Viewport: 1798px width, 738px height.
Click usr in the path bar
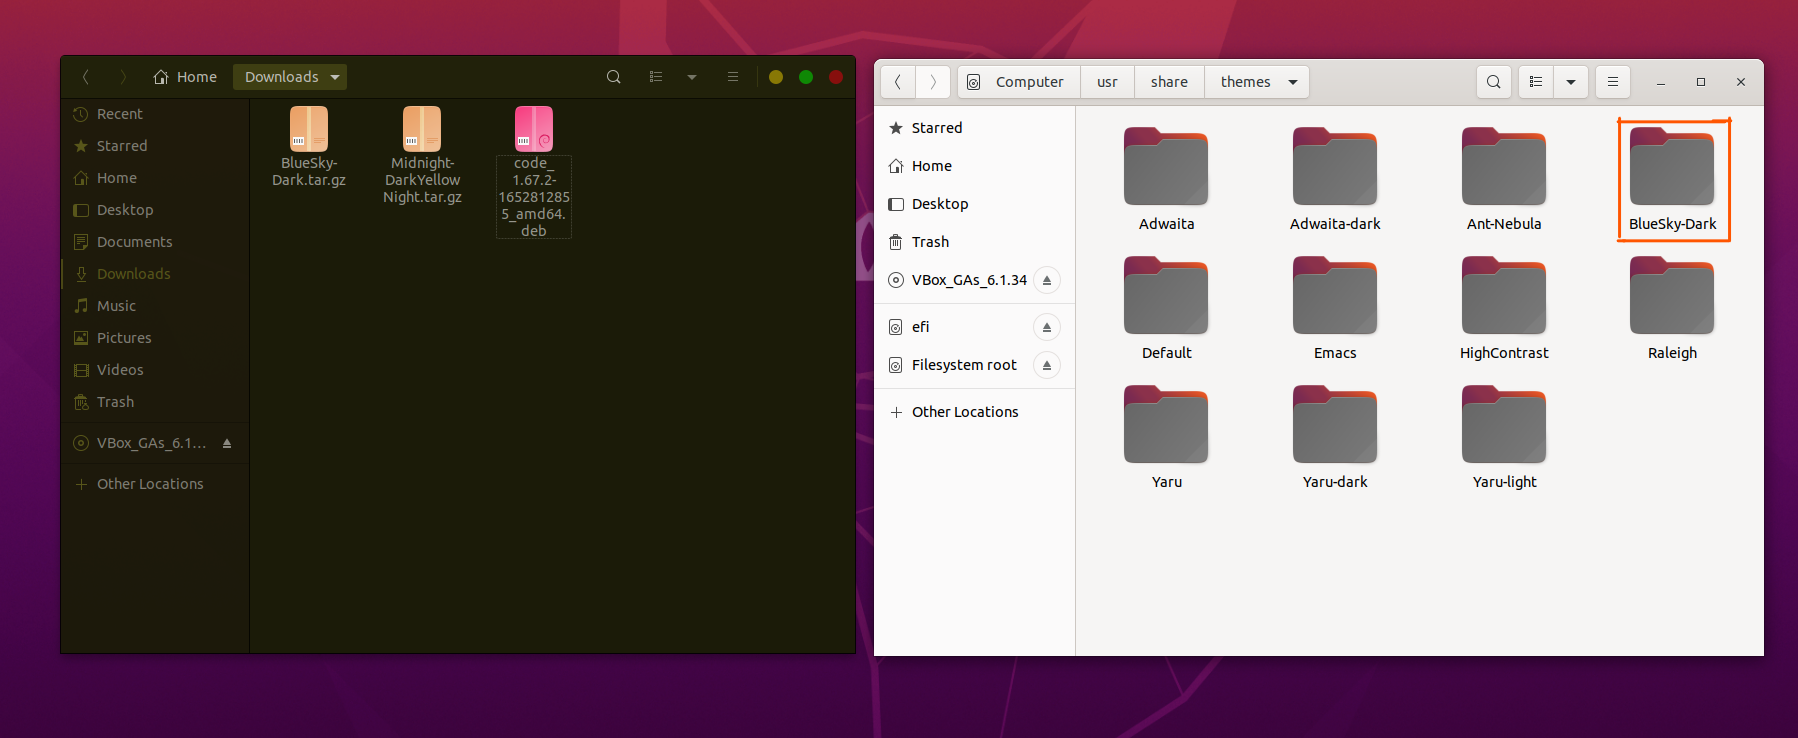[x=1107, y=82]
